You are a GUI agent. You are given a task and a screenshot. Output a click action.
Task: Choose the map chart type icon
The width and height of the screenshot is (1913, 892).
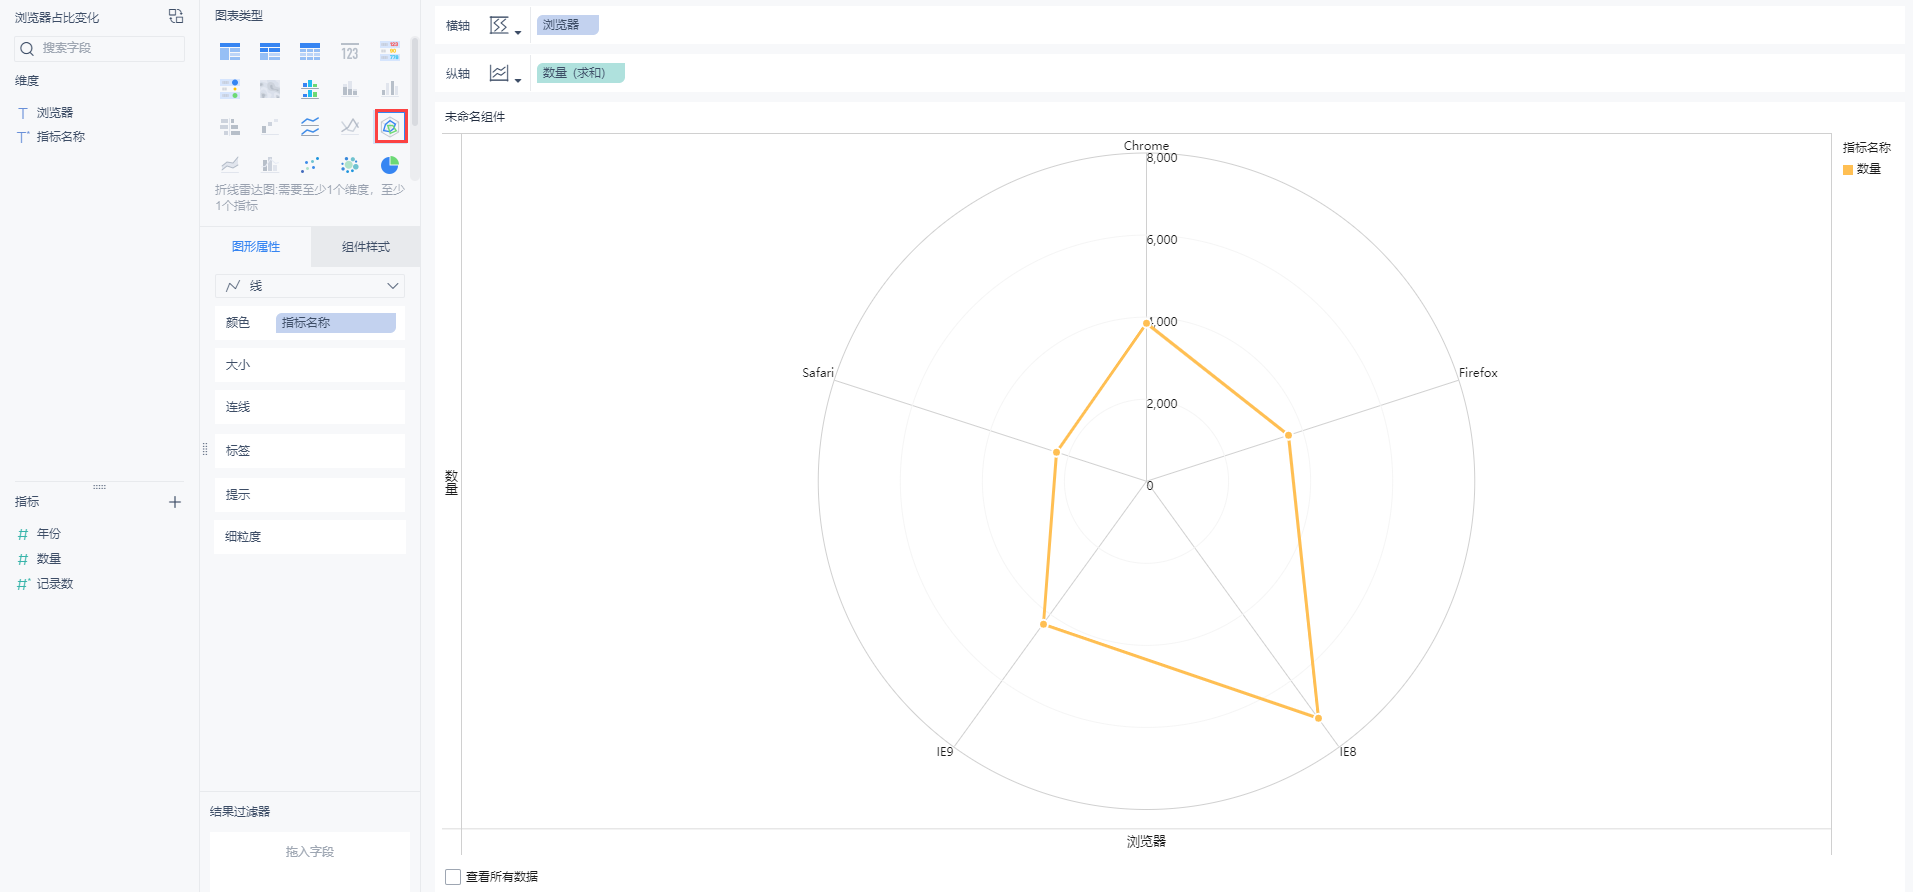click(x=270, y=90)
